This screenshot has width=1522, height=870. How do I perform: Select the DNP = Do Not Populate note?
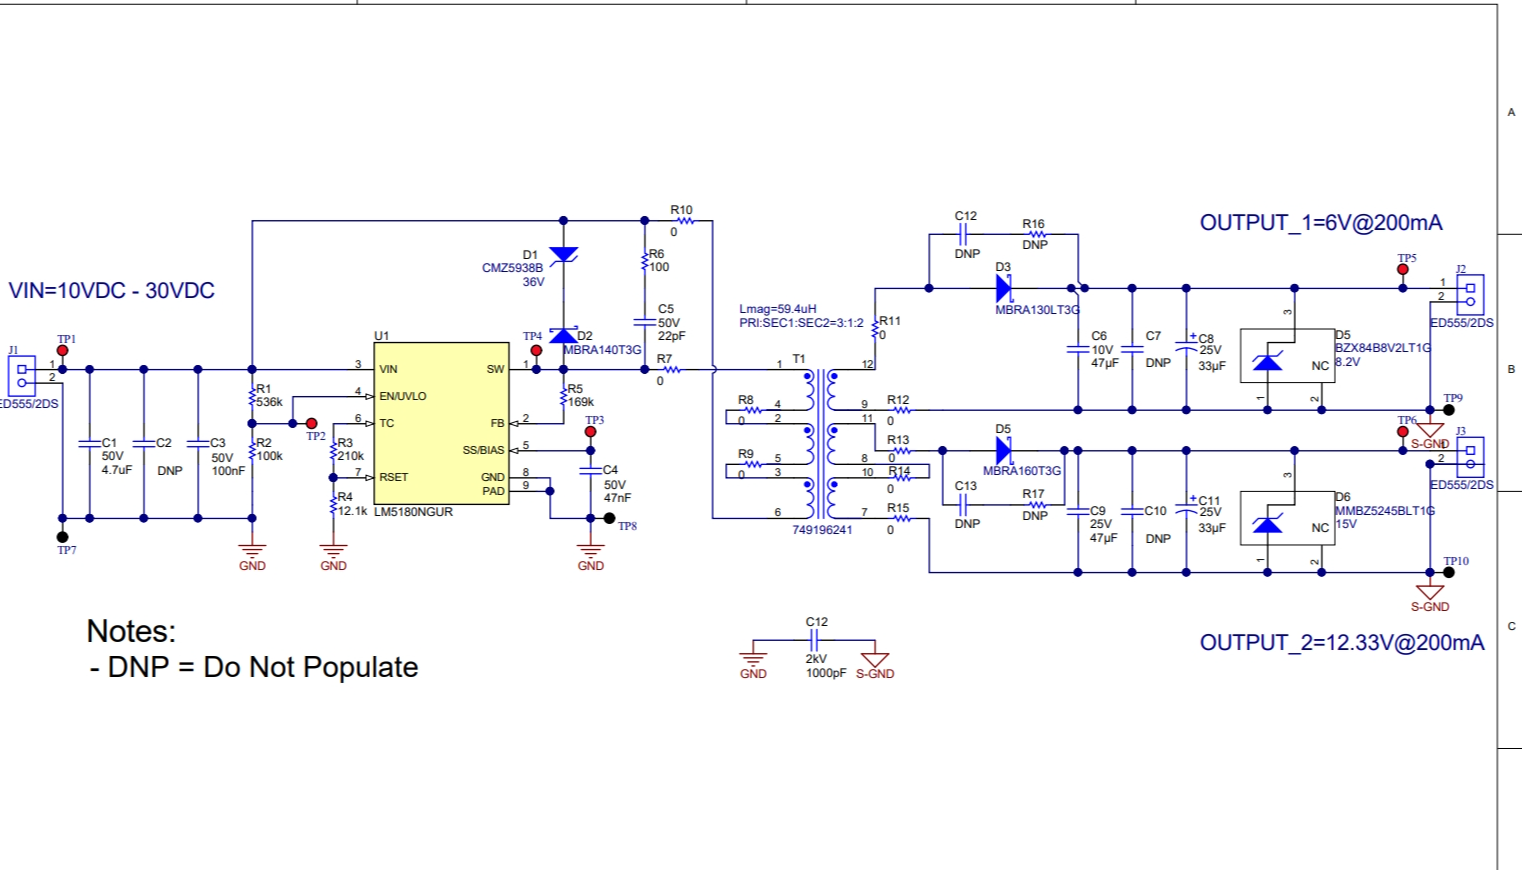pos(254,668)
